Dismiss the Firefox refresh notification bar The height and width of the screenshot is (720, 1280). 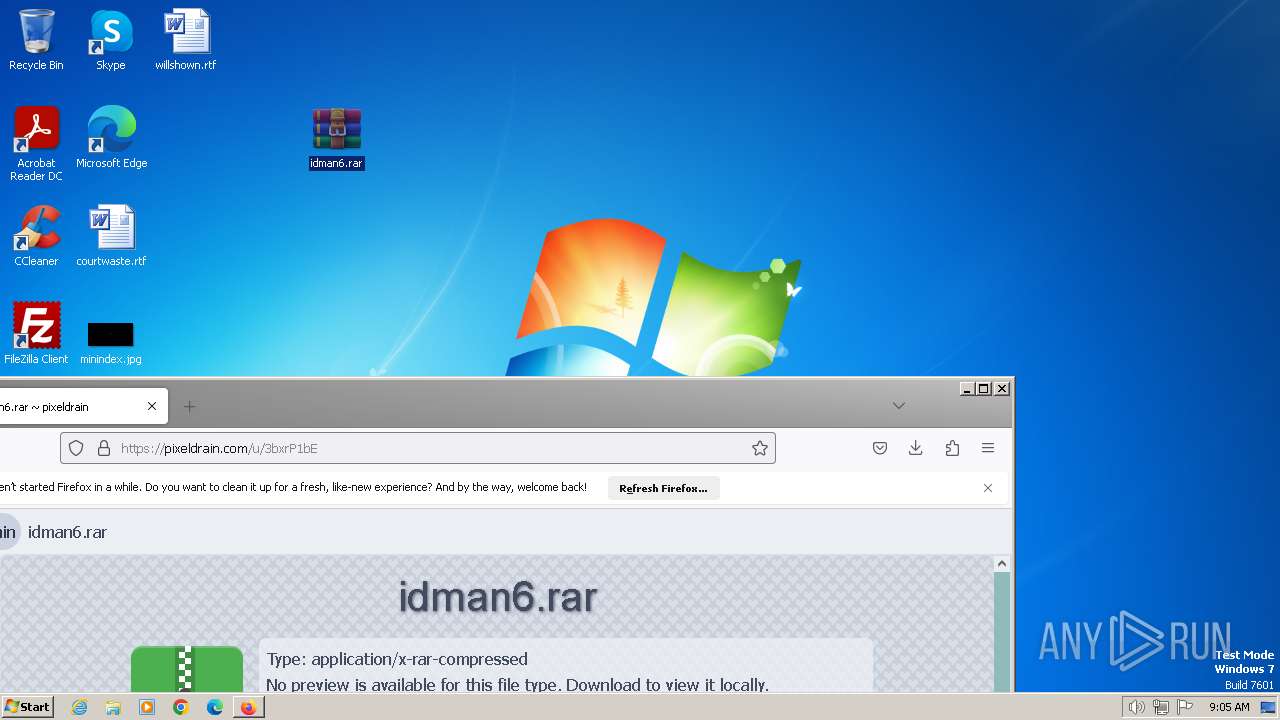(988, 488)
